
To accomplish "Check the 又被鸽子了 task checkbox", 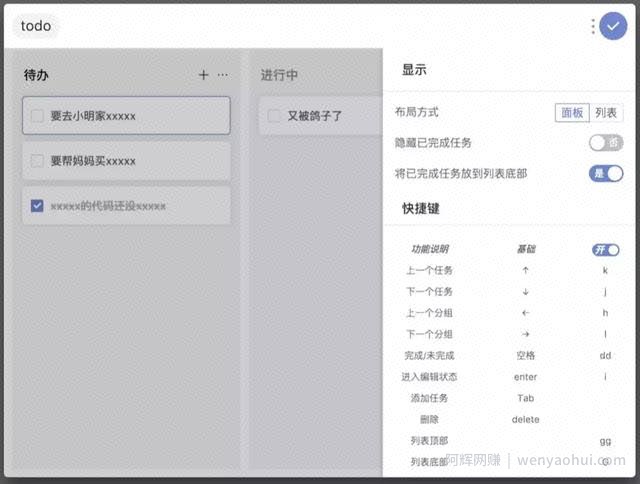I will (x=274, y=116).
